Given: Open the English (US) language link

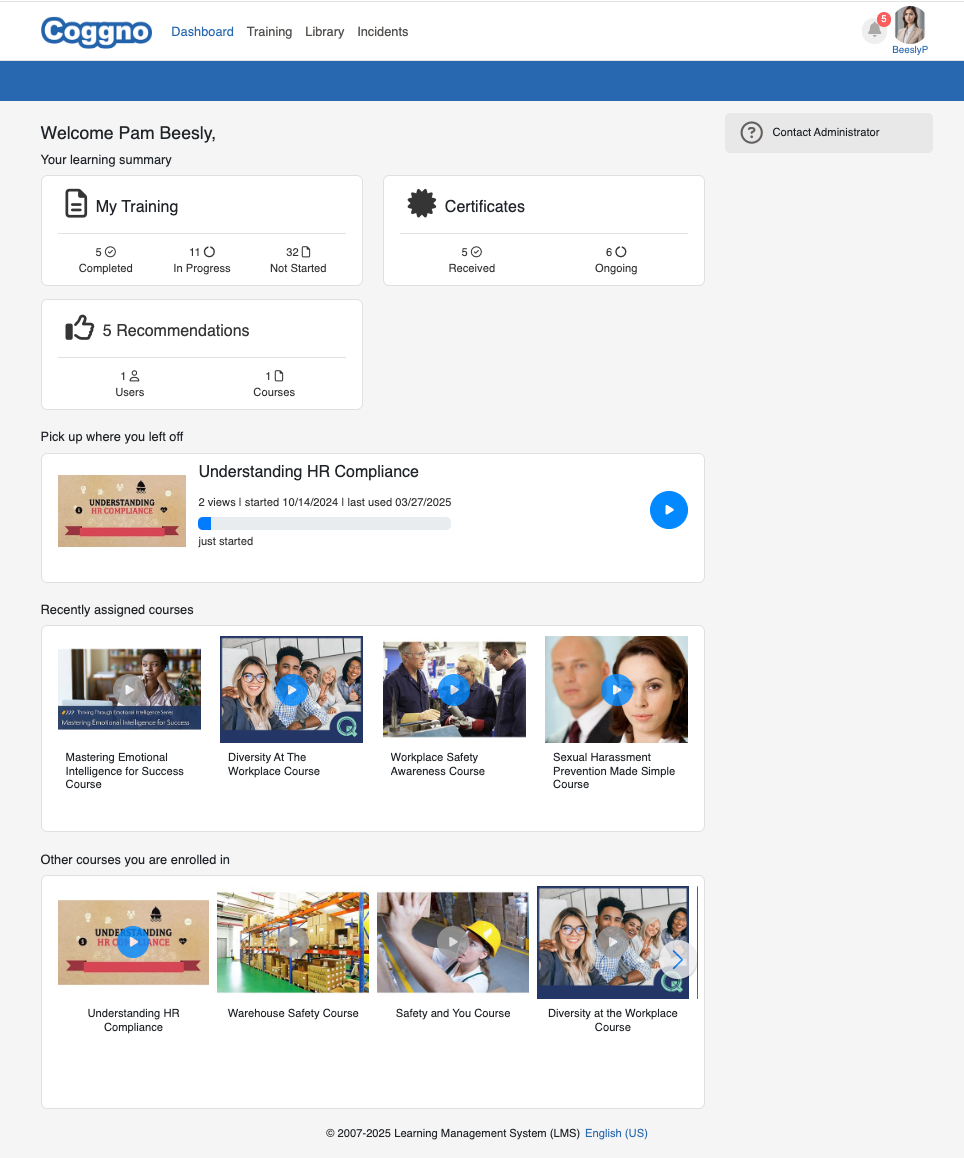Looking at the screenshot, I should pos(616,1133).
